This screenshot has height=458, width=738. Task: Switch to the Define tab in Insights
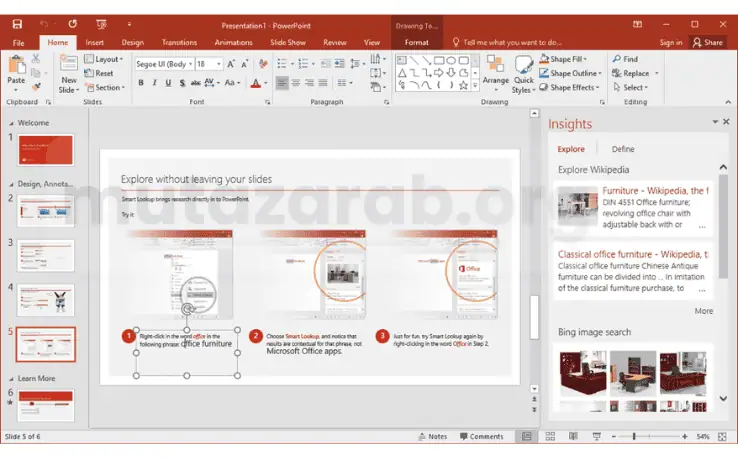tap(623, 149)
